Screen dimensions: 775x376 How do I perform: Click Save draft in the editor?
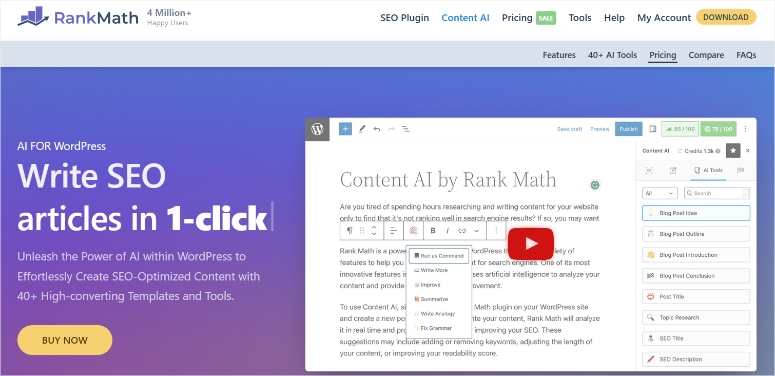[569, 129]
